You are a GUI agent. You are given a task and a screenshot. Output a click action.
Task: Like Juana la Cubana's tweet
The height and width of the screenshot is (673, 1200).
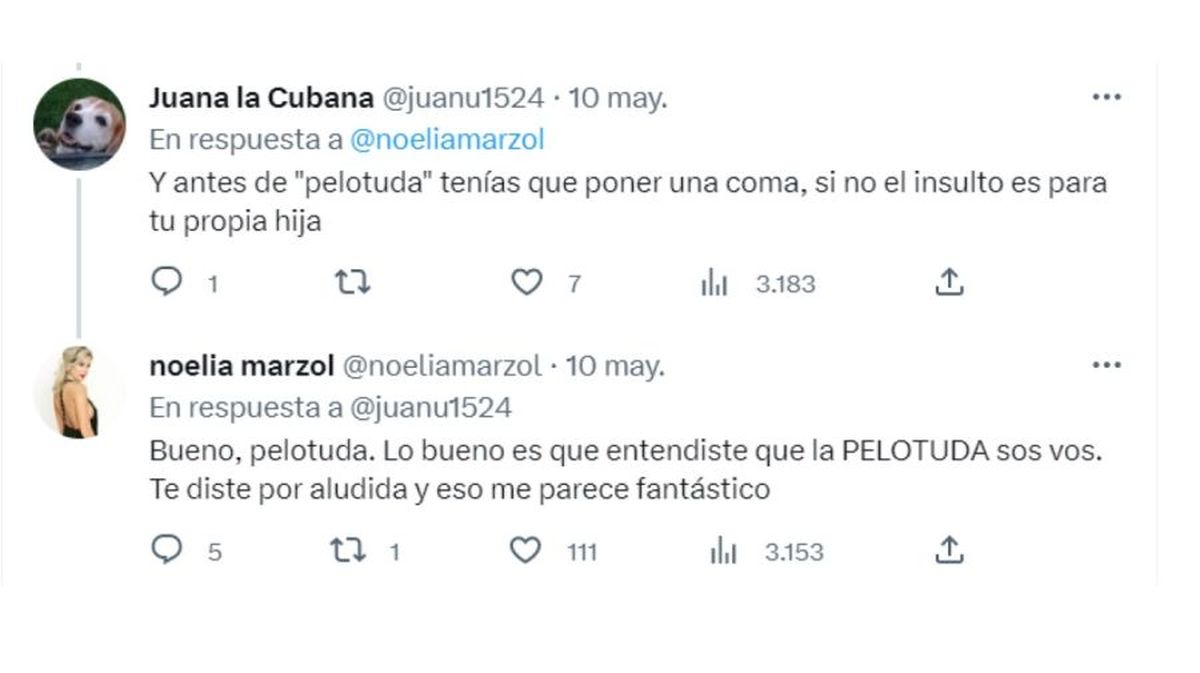pos(526,284)
